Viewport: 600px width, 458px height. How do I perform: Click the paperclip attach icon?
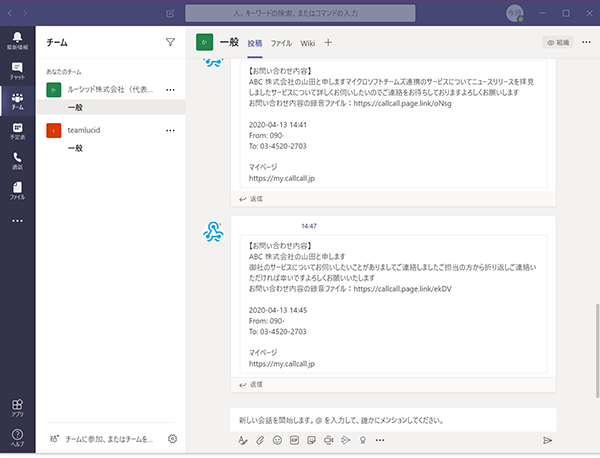click(261, 440)
